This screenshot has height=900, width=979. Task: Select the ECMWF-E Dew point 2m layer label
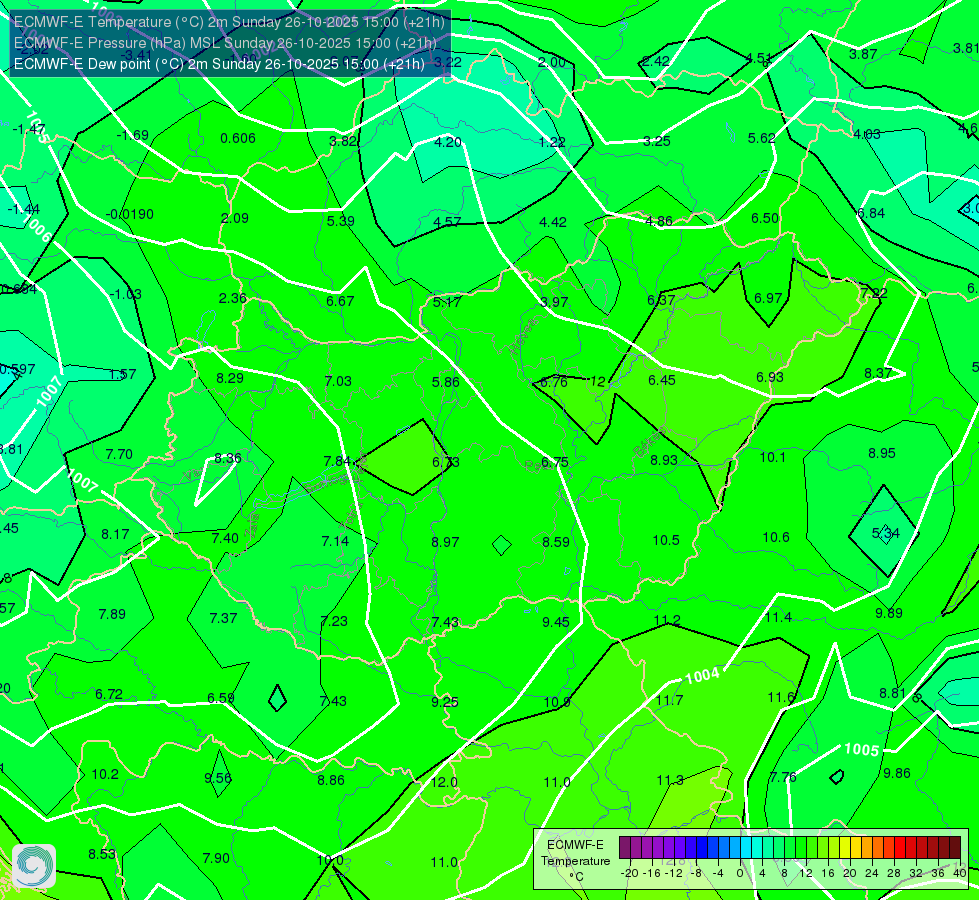pos(219,64)
